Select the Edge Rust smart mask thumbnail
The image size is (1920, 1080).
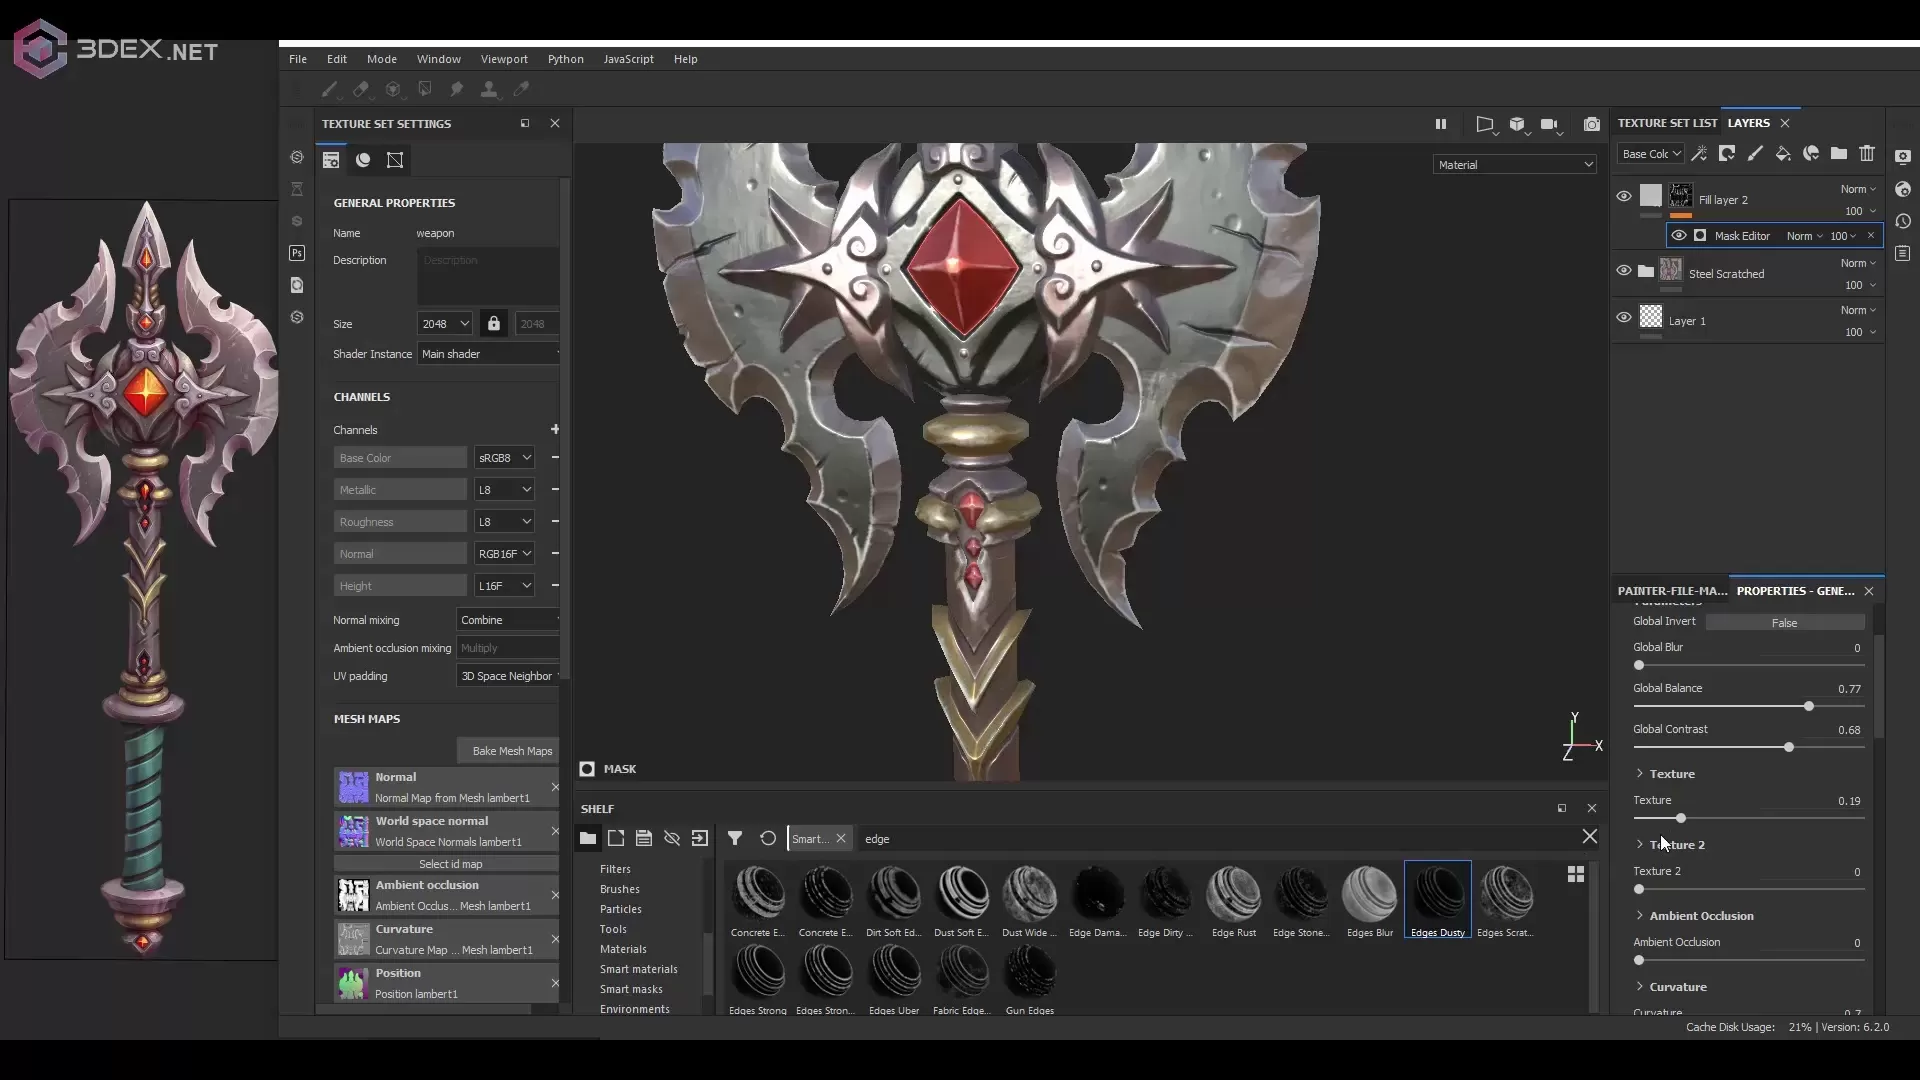1233,894
